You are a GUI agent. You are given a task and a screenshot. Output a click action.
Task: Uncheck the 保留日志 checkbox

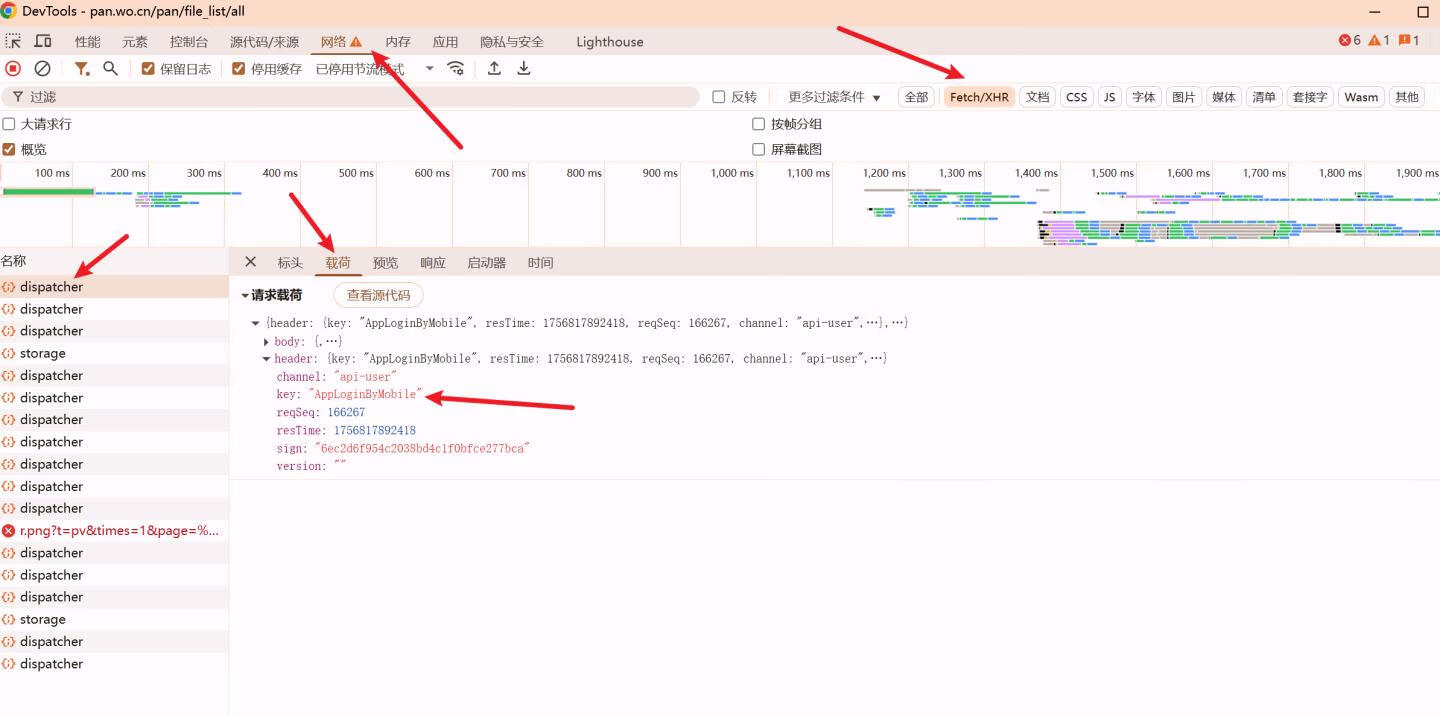pyautogui.click(x=148, y=69)
